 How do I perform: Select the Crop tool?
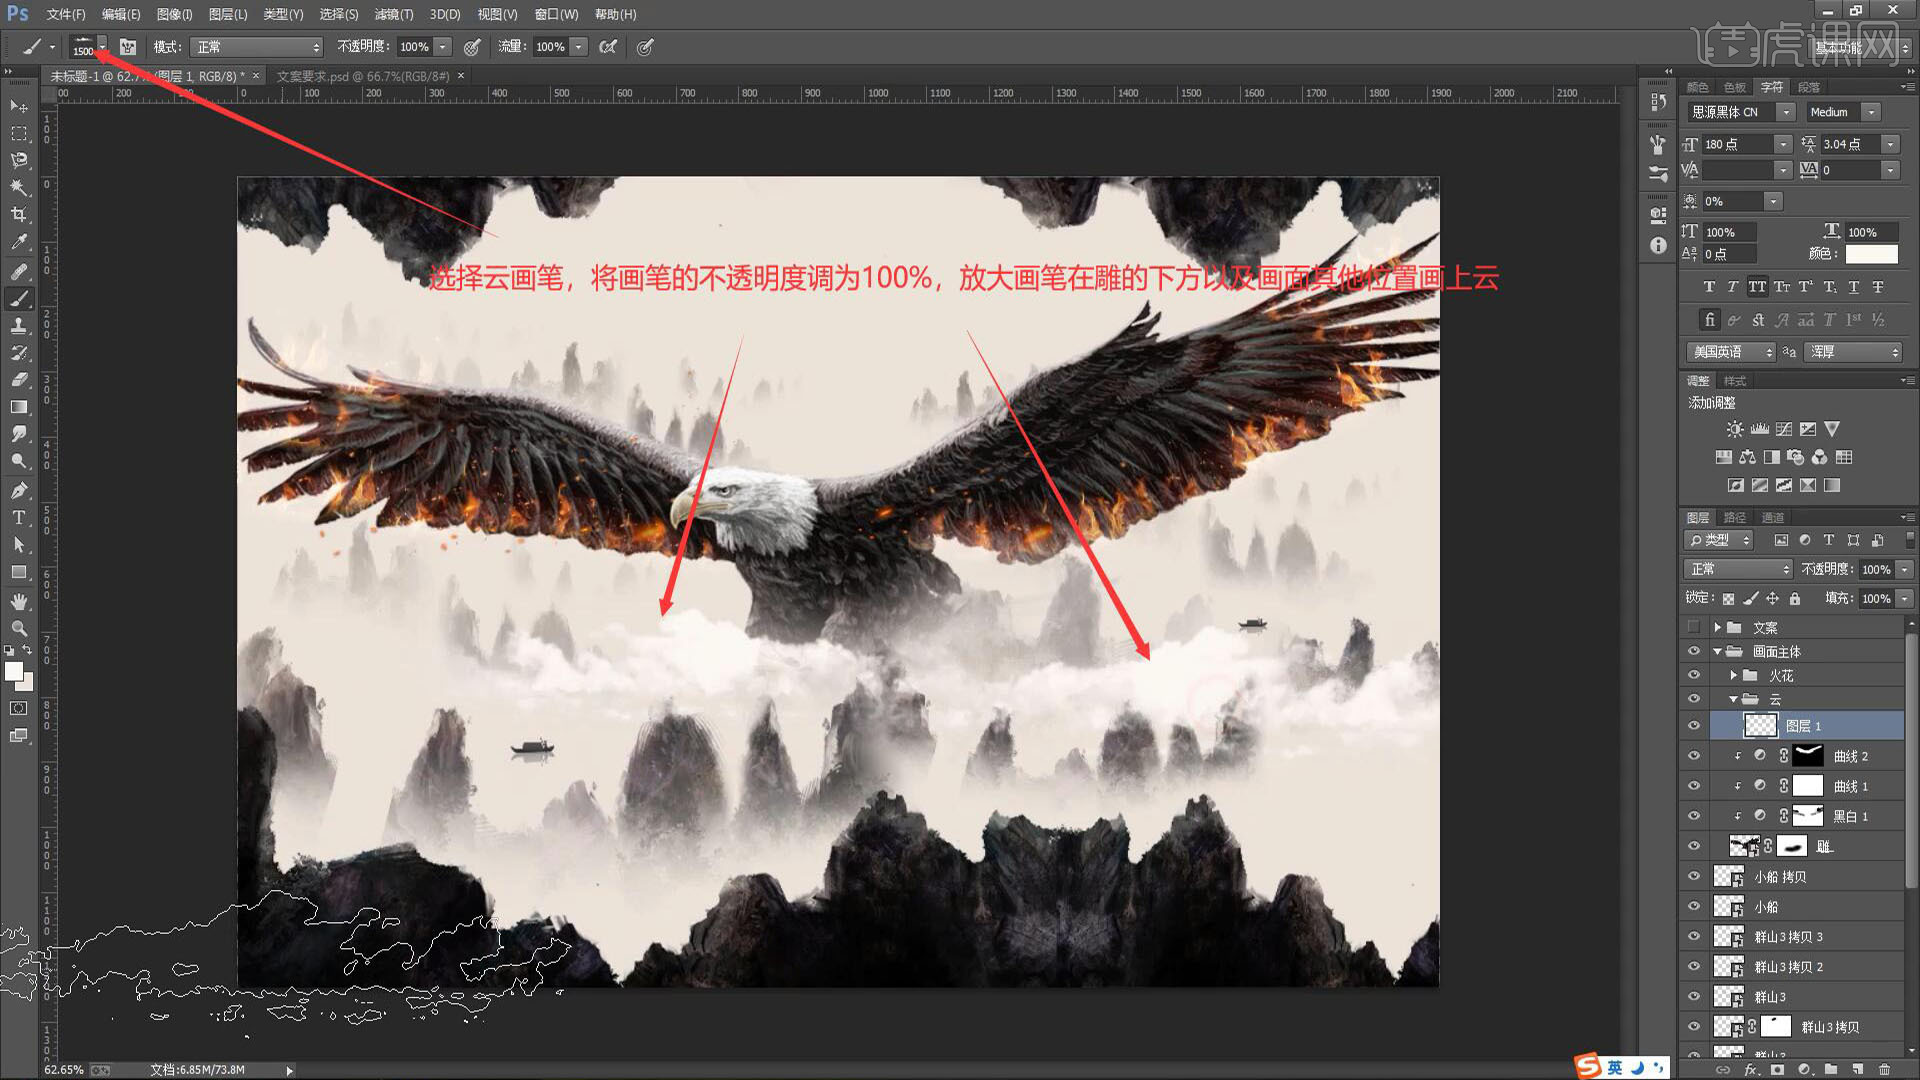coord(19,215)
